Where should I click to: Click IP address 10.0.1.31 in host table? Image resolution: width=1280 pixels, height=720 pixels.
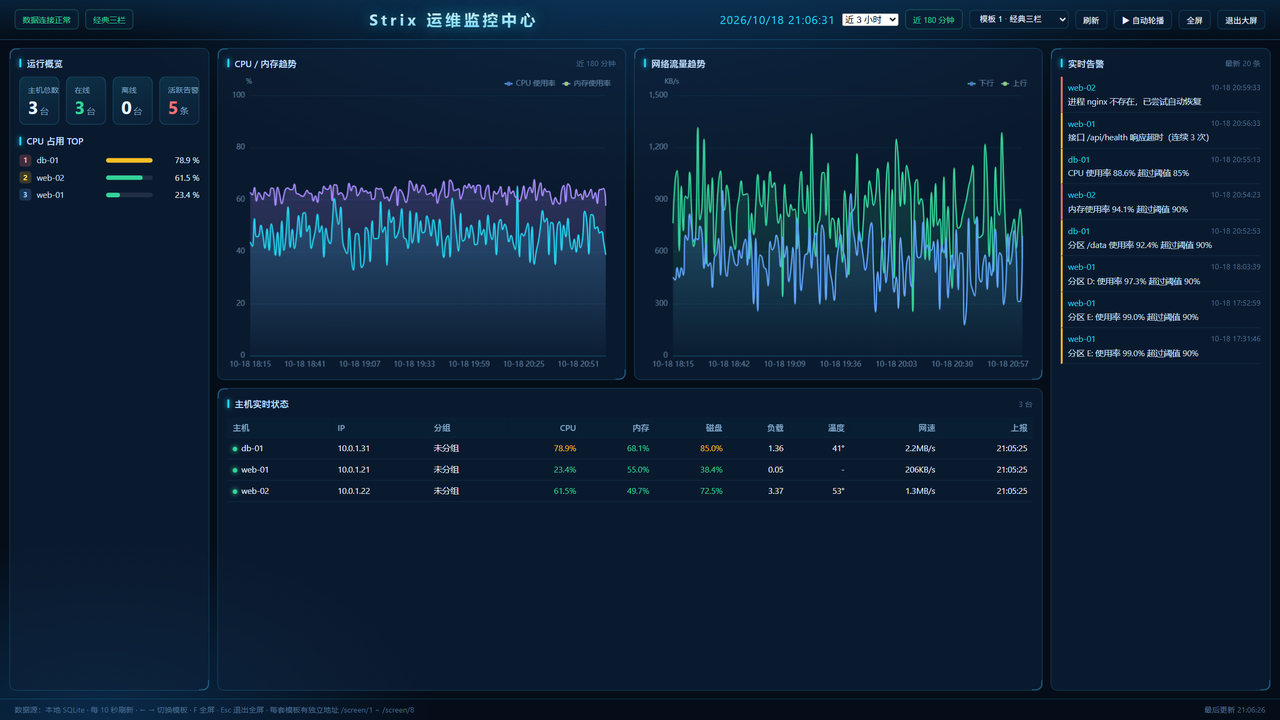click(x=354, y=449)
